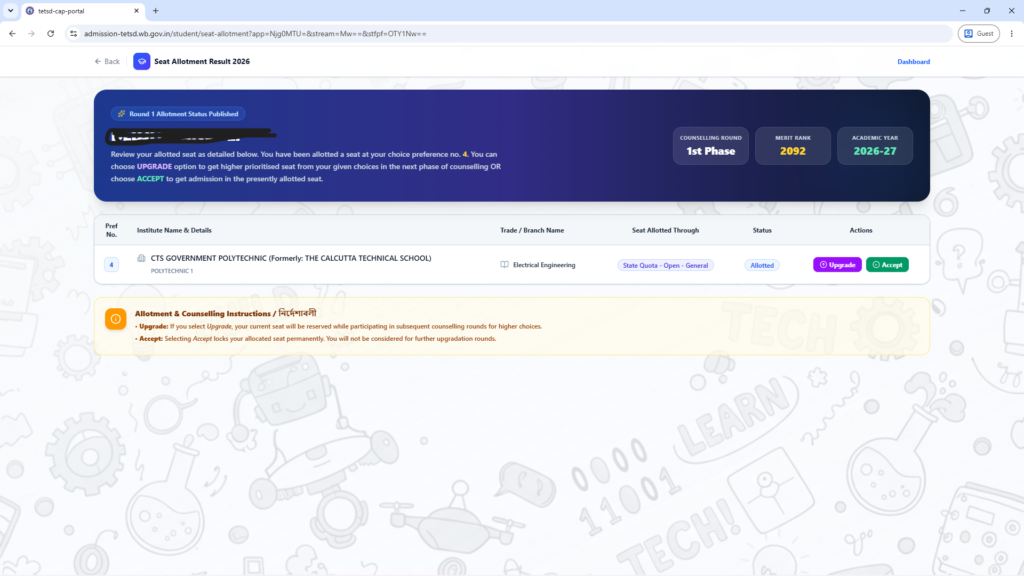Click CTS GOVERNMENT POLYTECHNIC institute name

(291, 258)
